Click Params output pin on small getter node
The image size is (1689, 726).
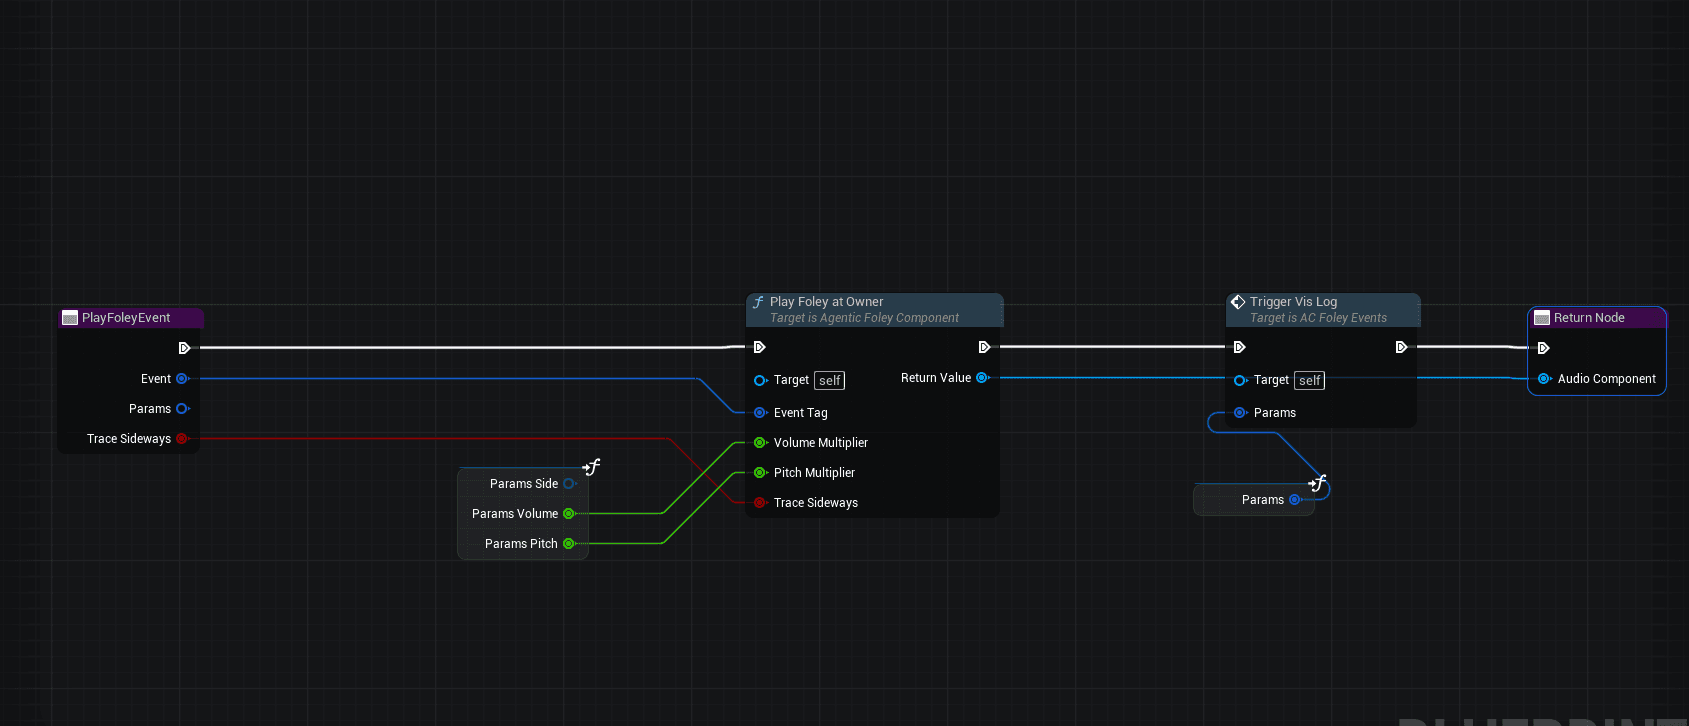(1295, 500)
